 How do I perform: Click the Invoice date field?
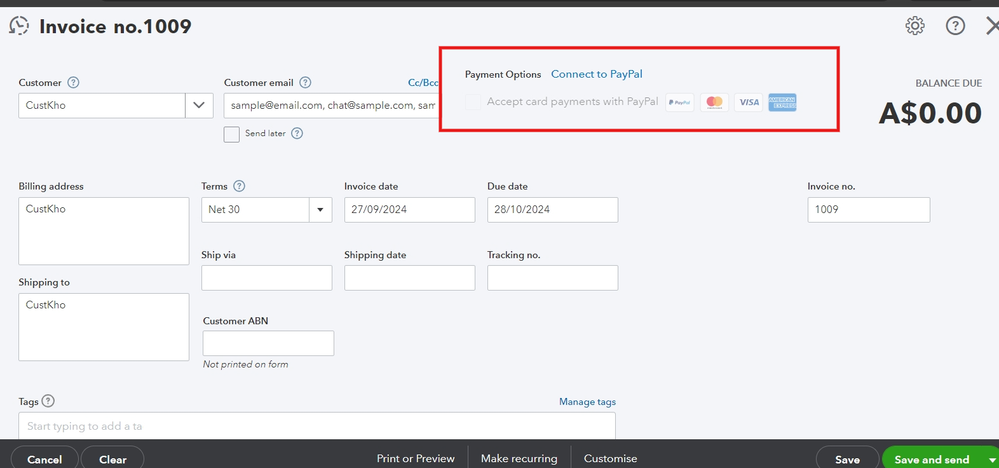tap(410, 209)
